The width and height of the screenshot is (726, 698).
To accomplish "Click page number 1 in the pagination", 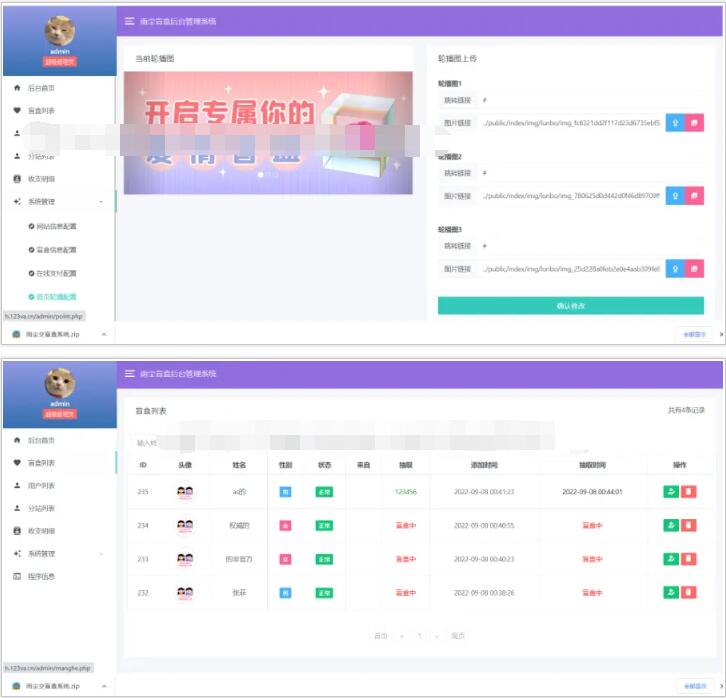I will [x=419, y=636].
